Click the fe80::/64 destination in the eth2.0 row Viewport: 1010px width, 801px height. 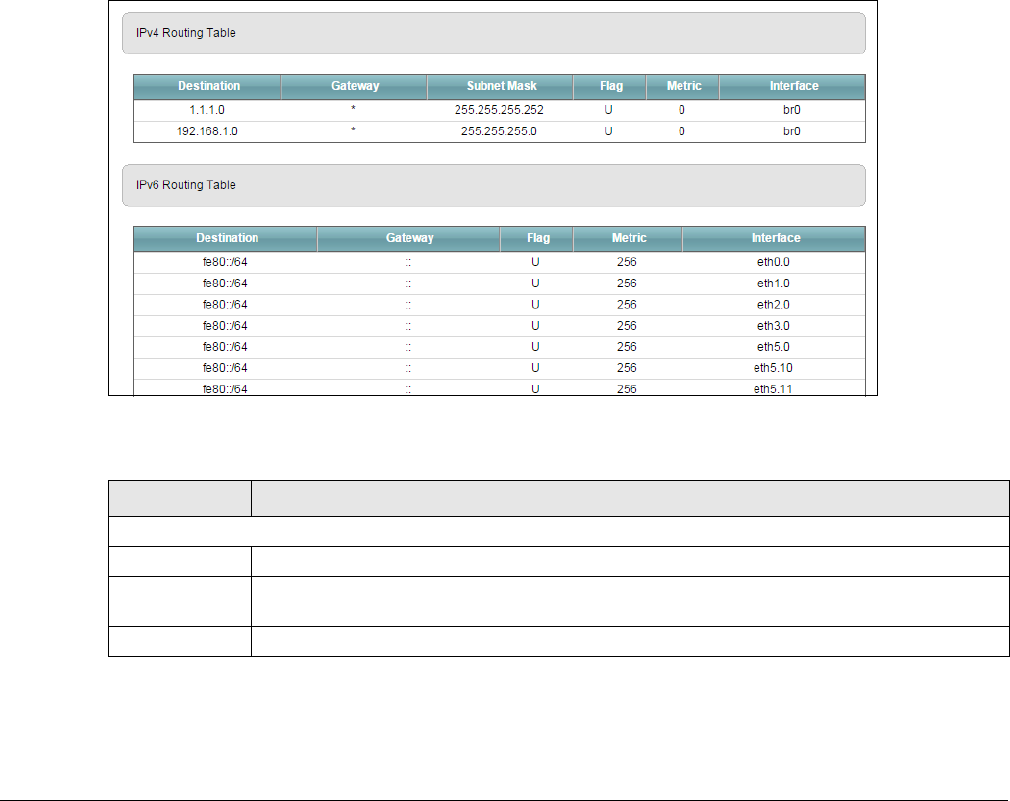[225, 305]
